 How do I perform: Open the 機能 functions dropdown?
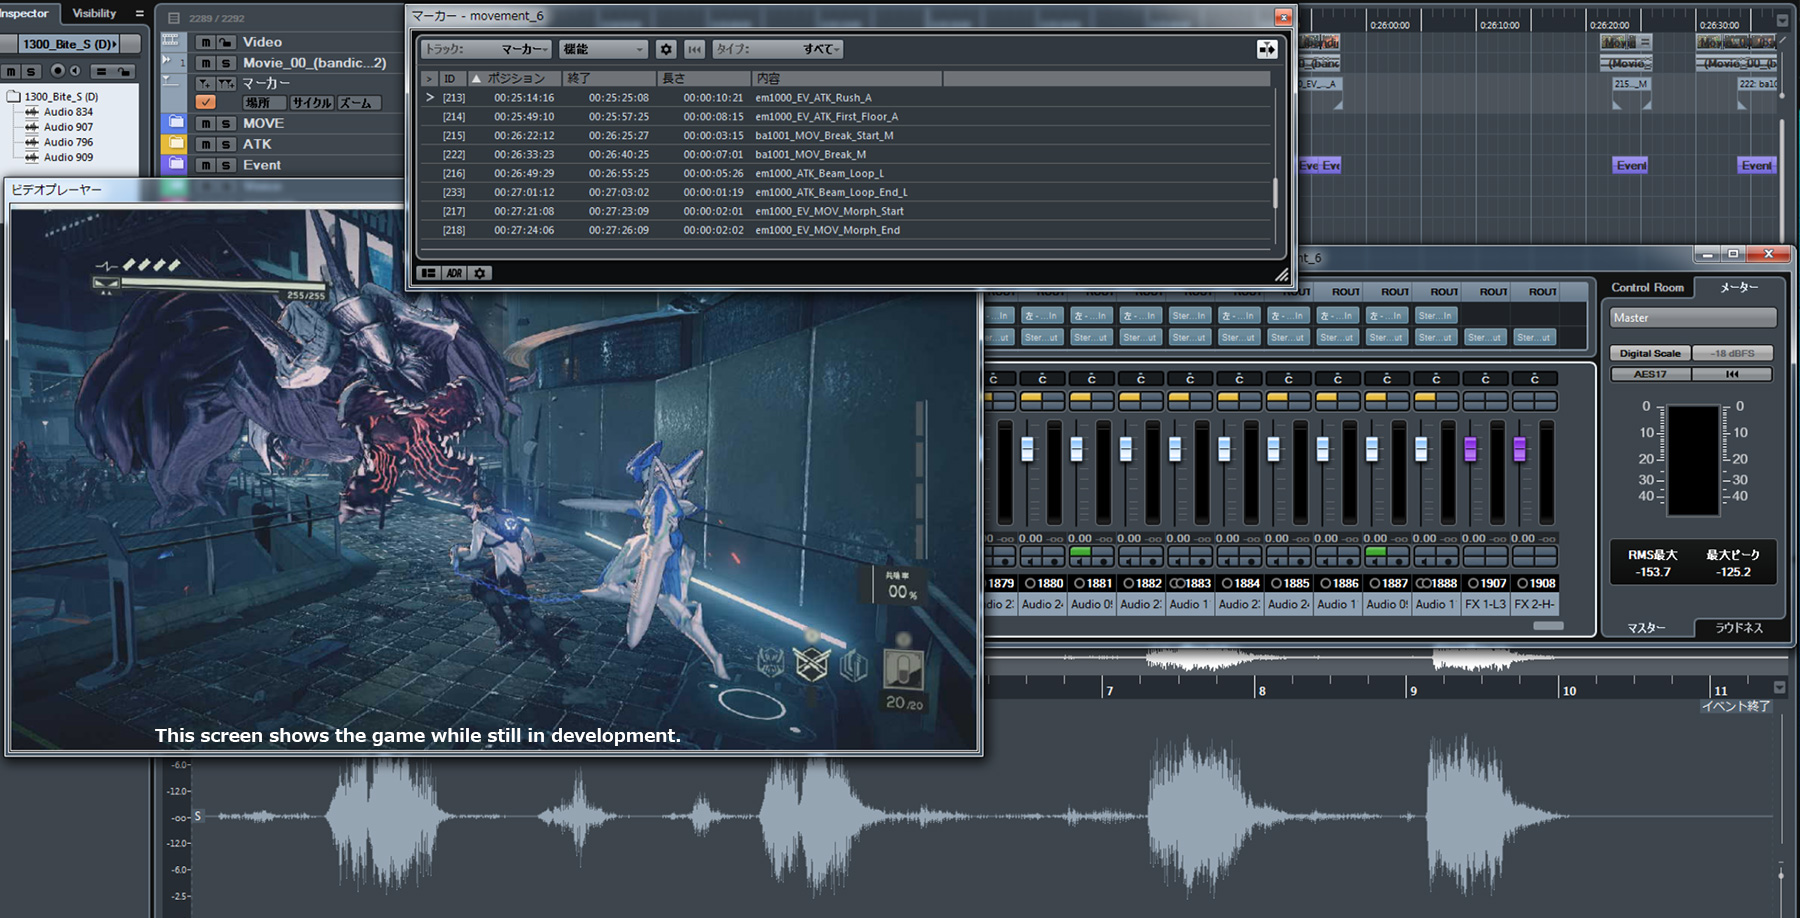click(603, 49)
